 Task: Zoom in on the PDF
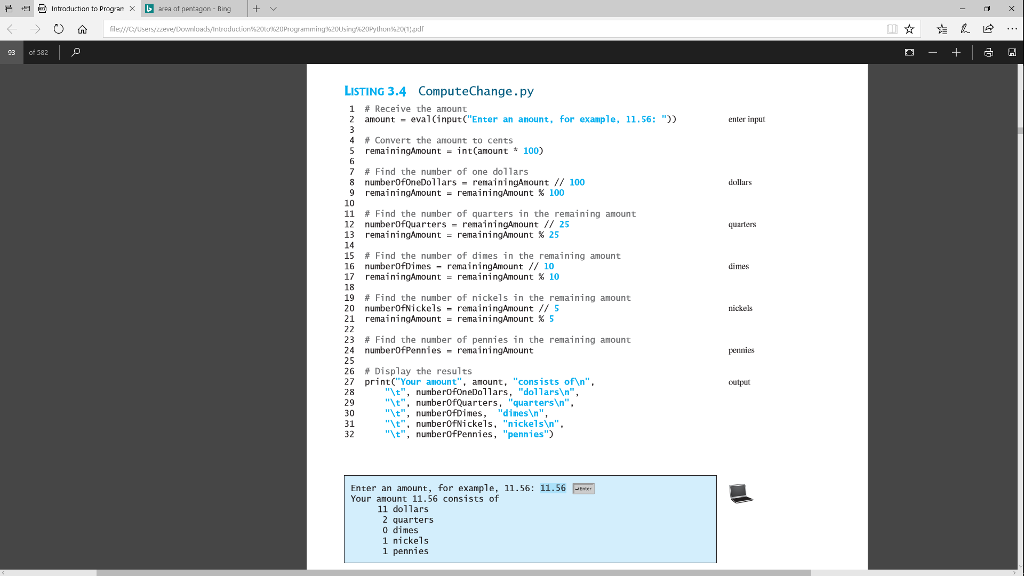[956, 50]
